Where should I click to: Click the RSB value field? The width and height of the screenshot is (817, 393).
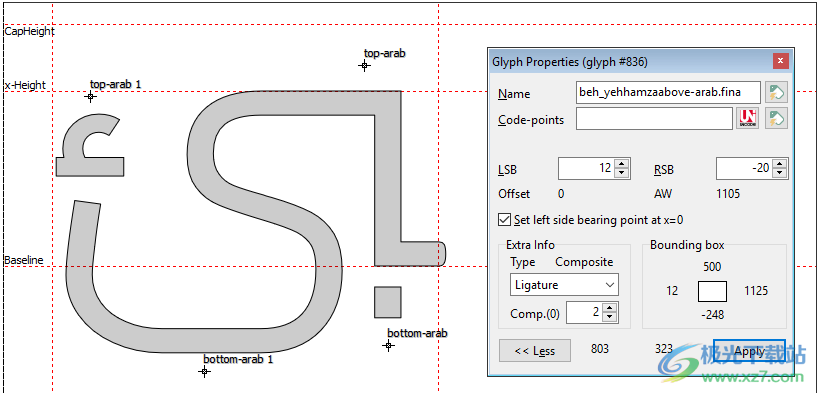[x=745, y=168]
